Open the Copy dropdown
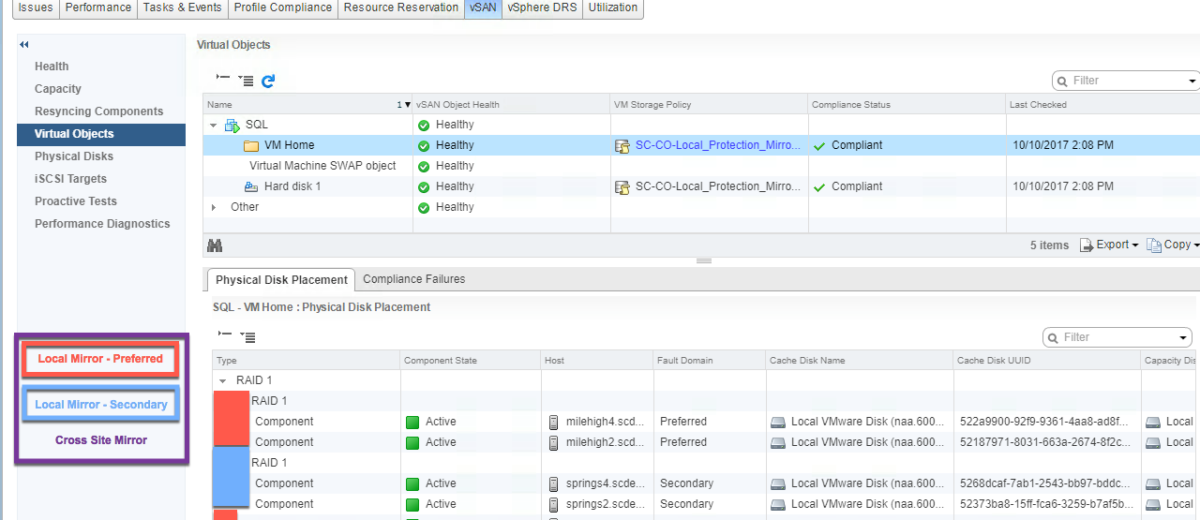Image resolution: width=1200 pixels, height=520 pixels. tap(1170, 245)
